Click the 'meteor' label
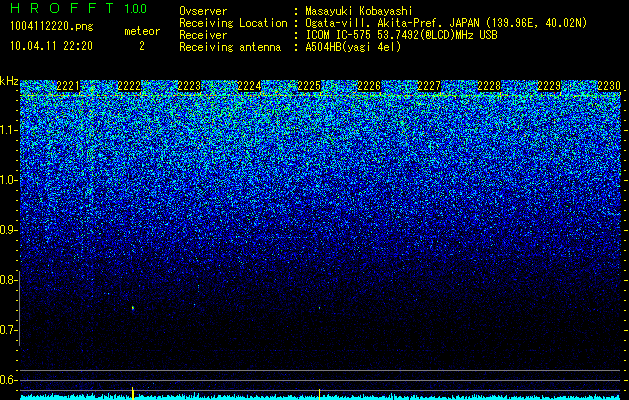The image size is (629, 400). pos(142,31)
